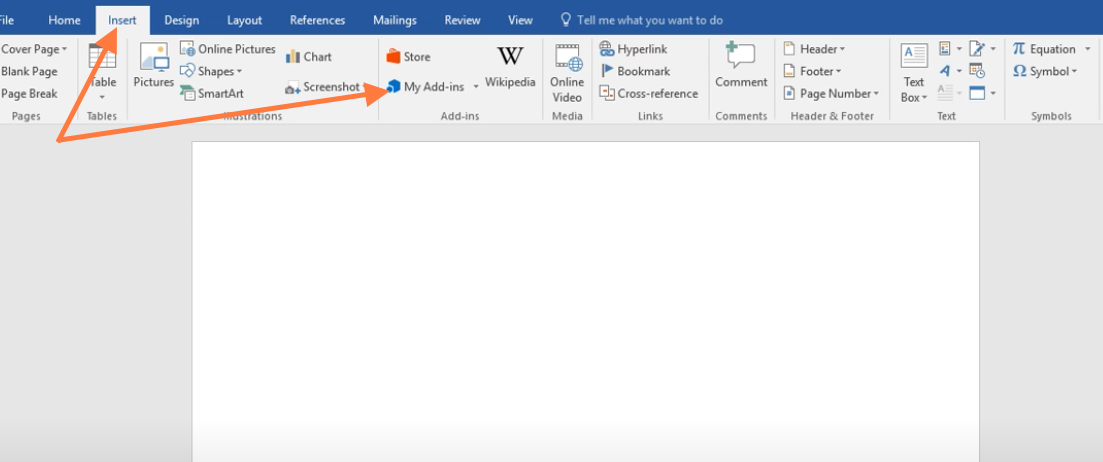1103x462 pixels.
Task: Insert a Chart from the ribbon
Action: 308,57
